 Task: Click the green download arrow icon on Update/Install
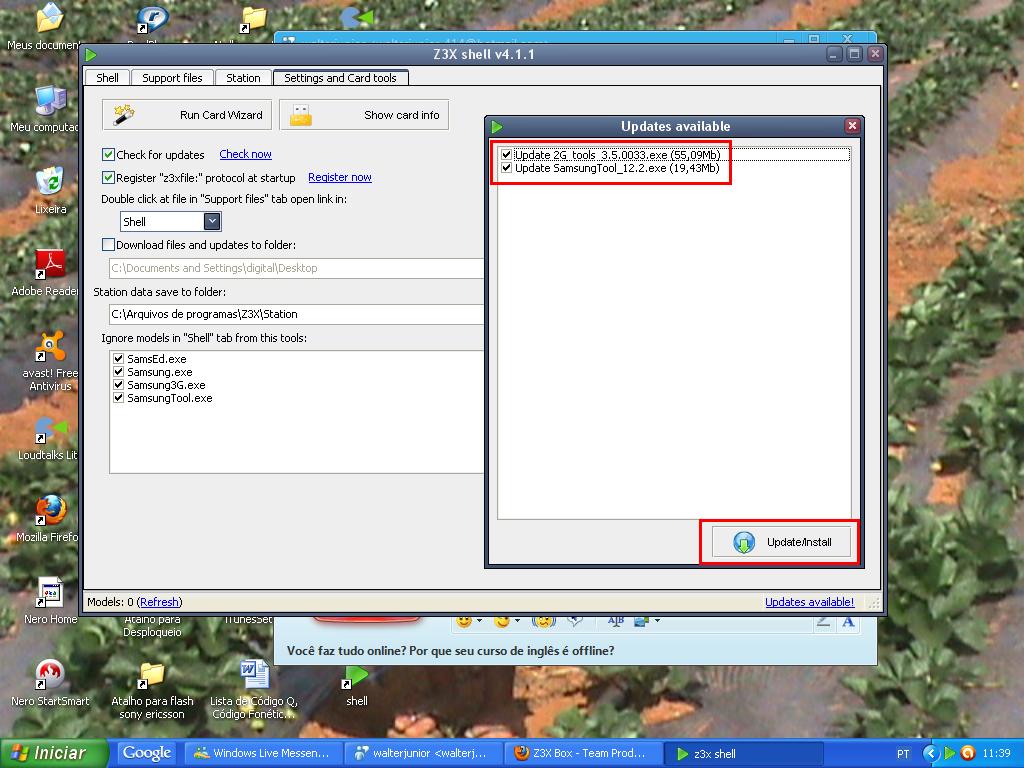click(x=744, y=542)
